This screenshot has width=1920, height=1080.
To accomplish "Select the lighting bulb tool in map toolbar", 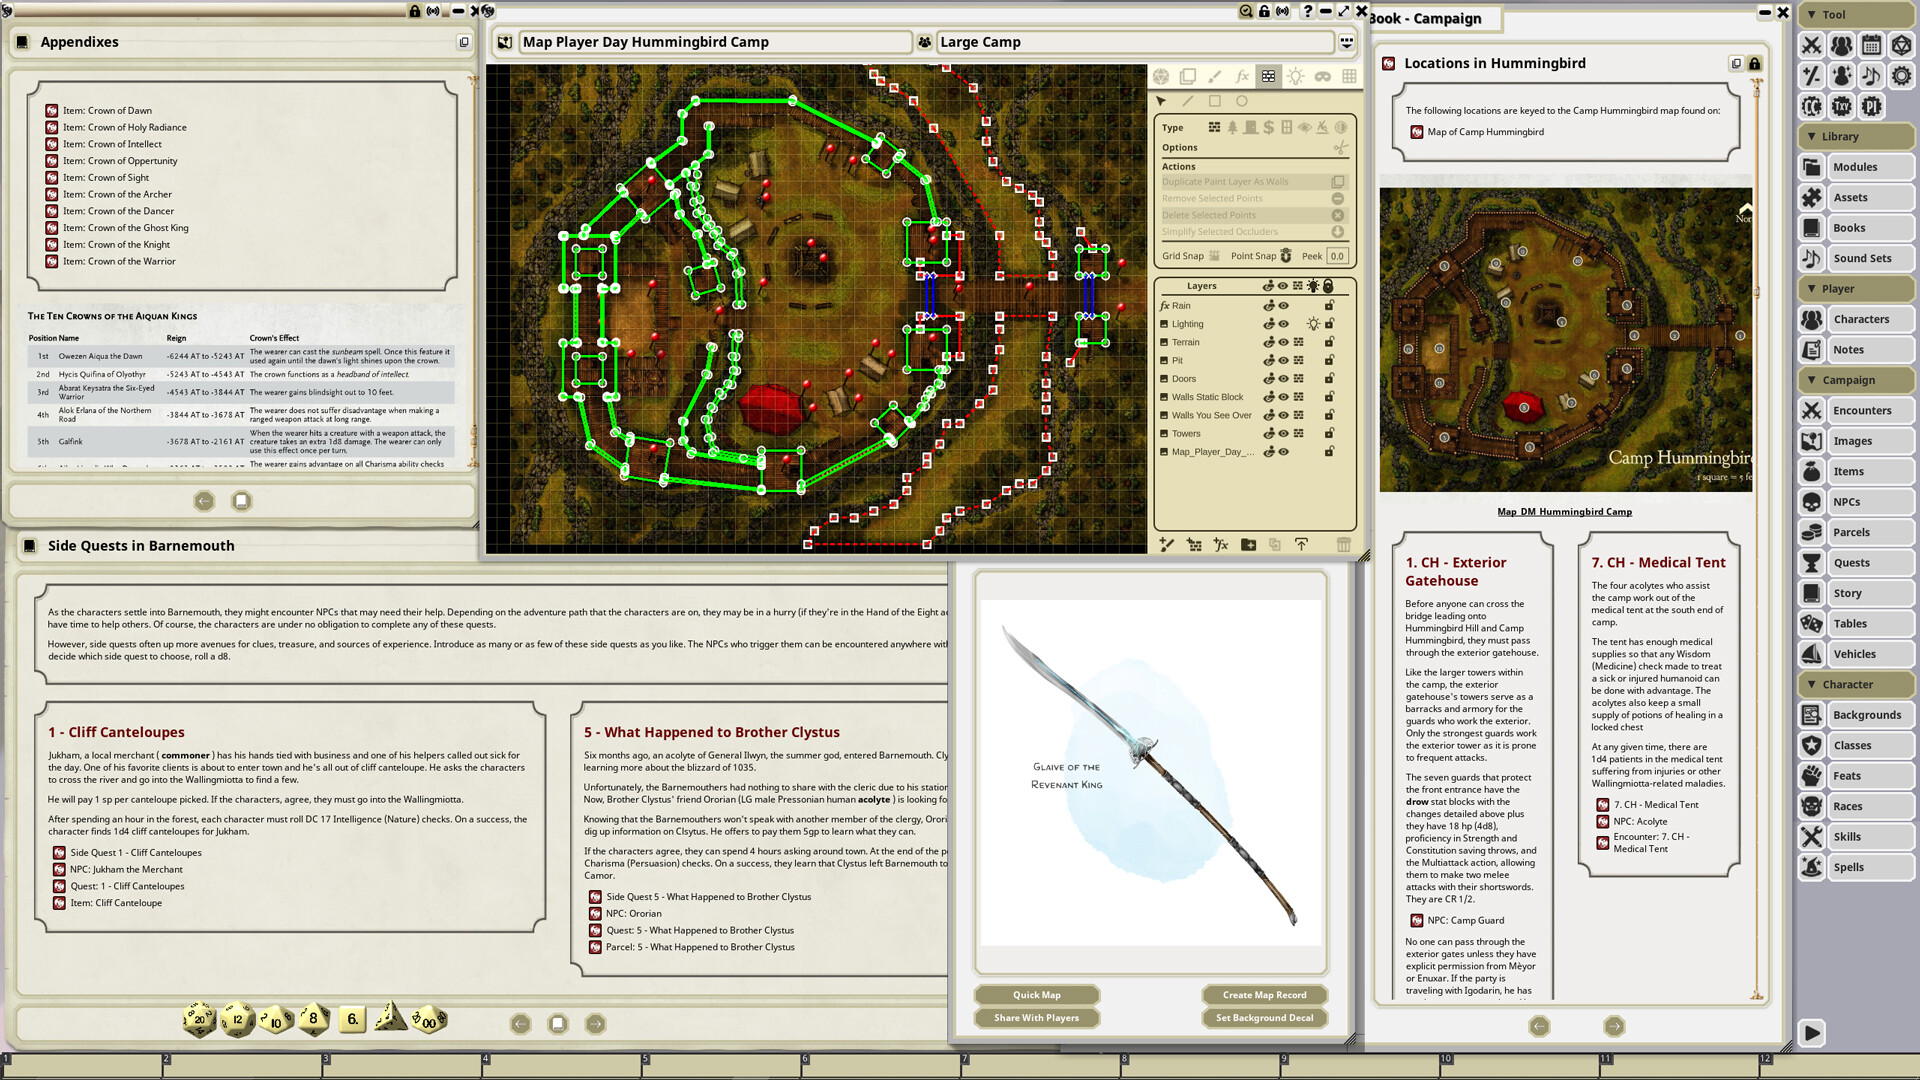I will point(1295,76).
